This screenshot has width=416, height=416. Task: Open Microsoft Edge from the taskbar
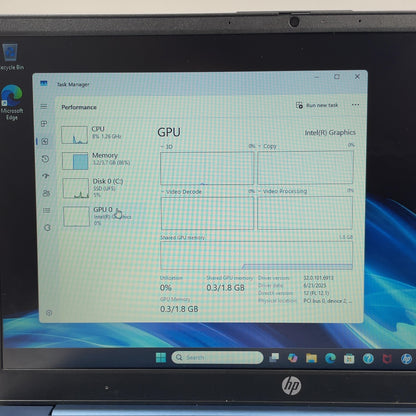[330, 358]
